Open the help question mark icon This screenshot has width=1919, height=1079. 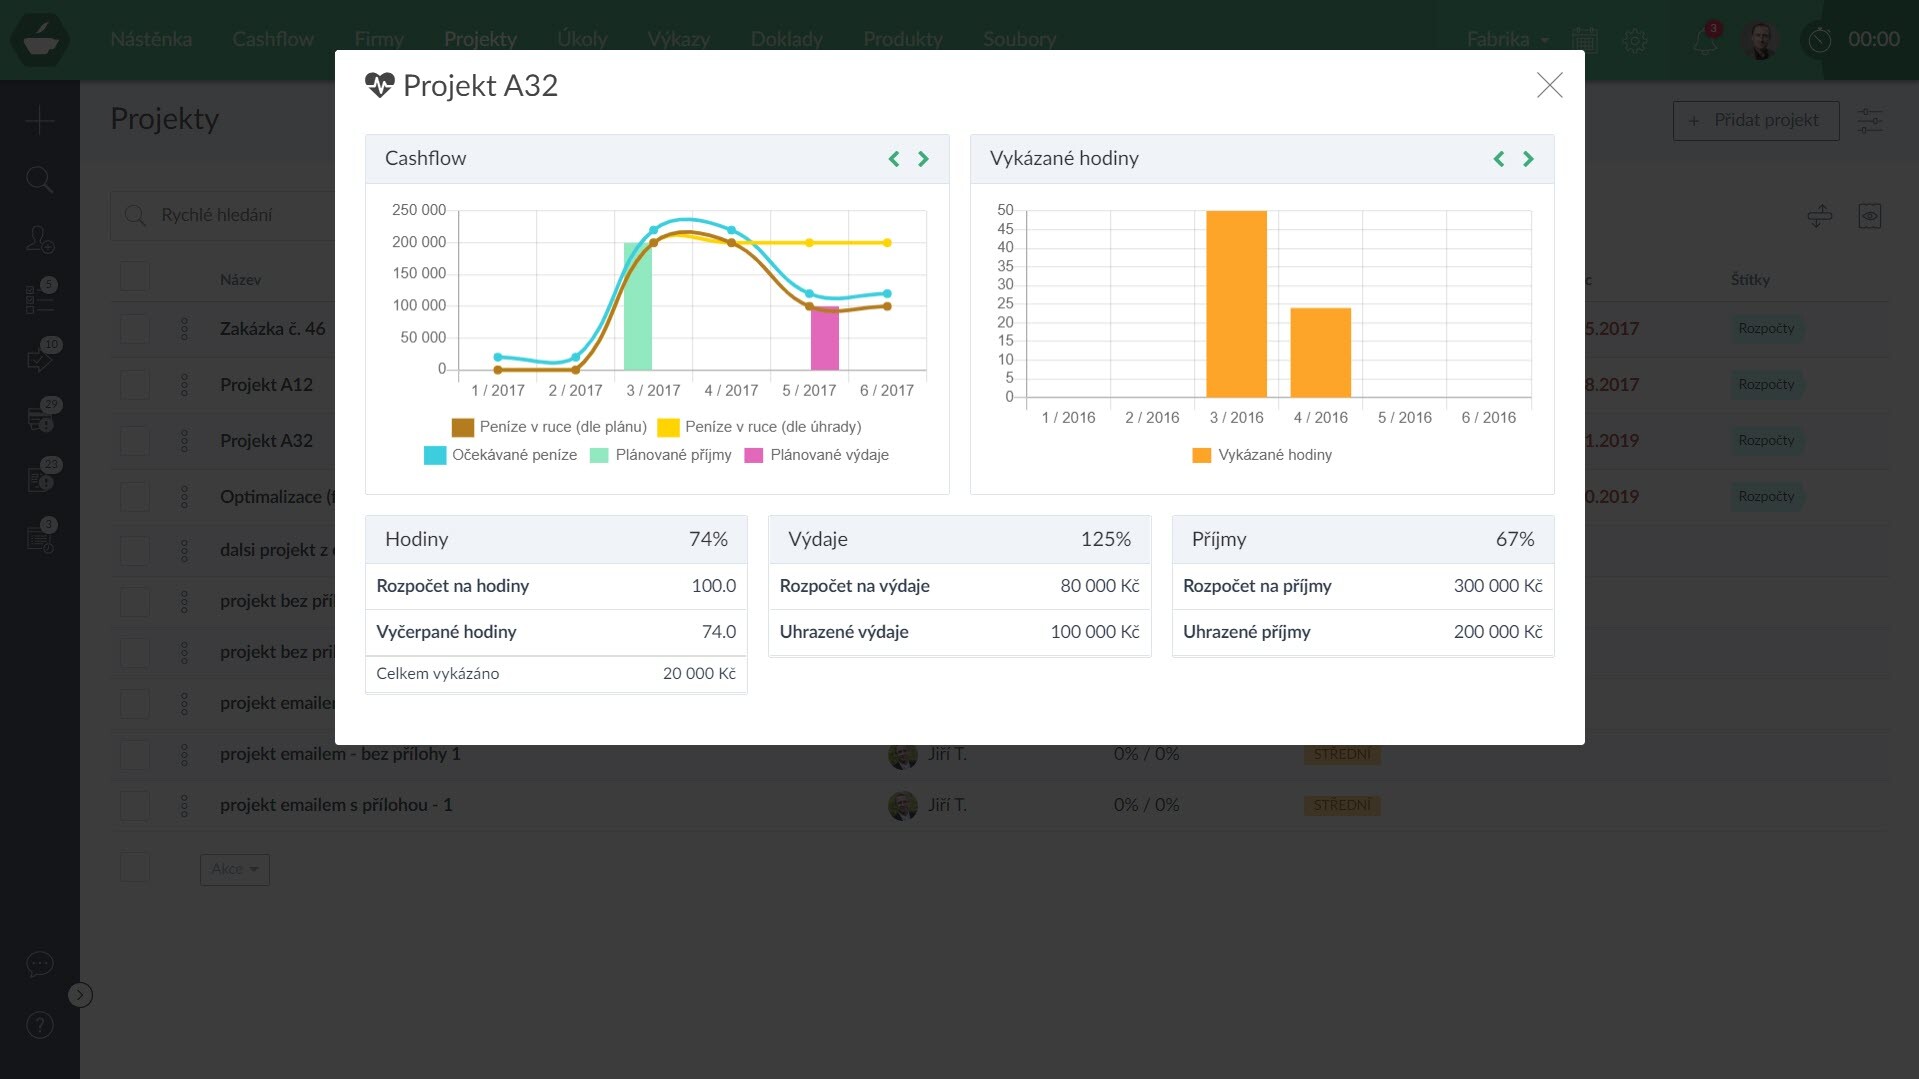click(39, 1024)
